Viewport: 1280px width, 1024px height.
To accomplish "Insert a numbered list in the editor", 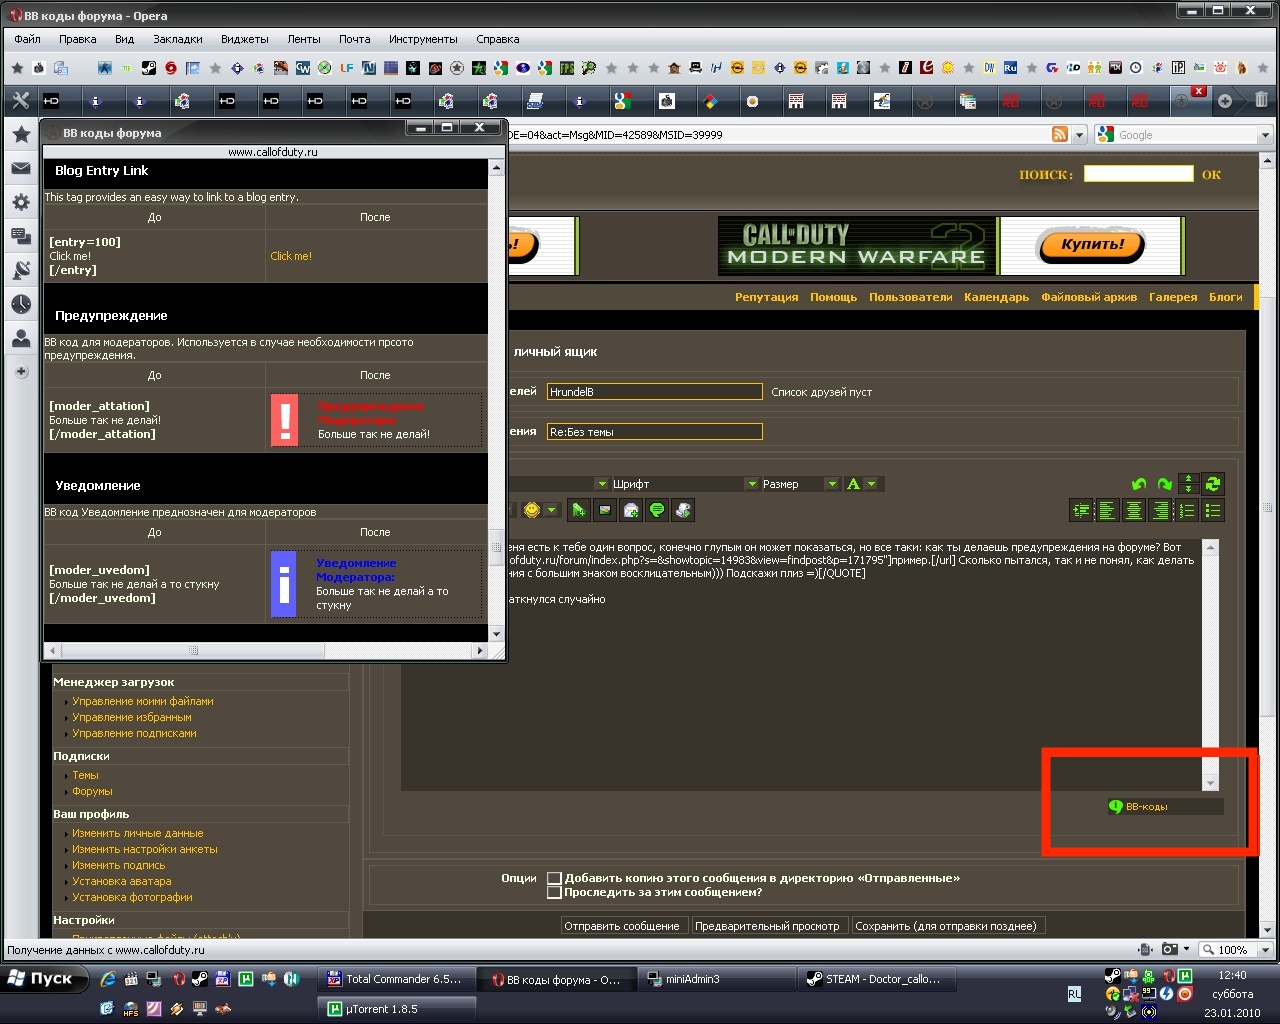I will pos(1187,511).
